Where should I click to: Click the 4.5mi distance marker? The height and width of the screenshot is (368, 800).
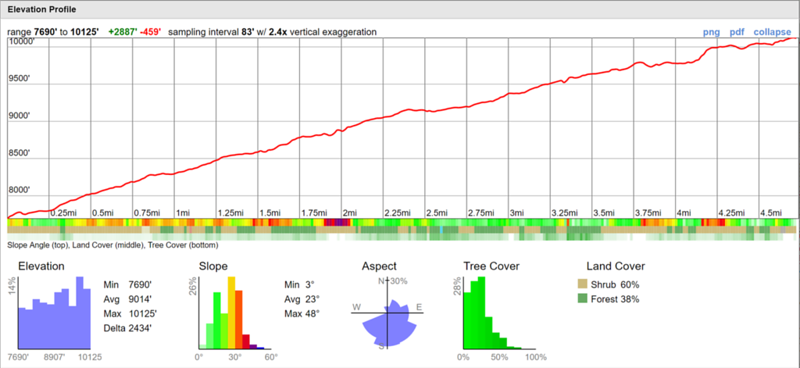[x=771, y=212]
